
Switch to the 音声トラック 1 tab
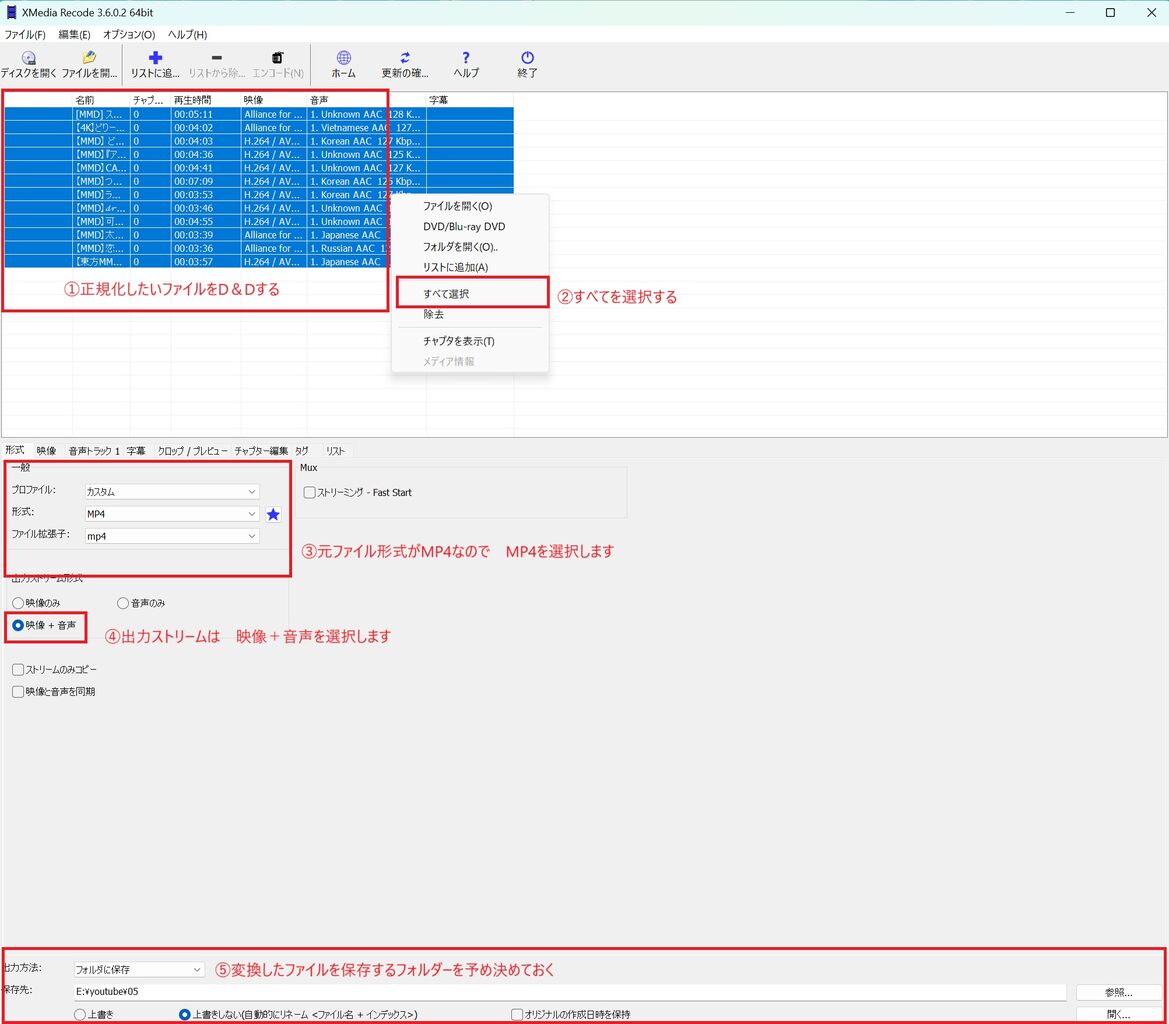point(94,451)
